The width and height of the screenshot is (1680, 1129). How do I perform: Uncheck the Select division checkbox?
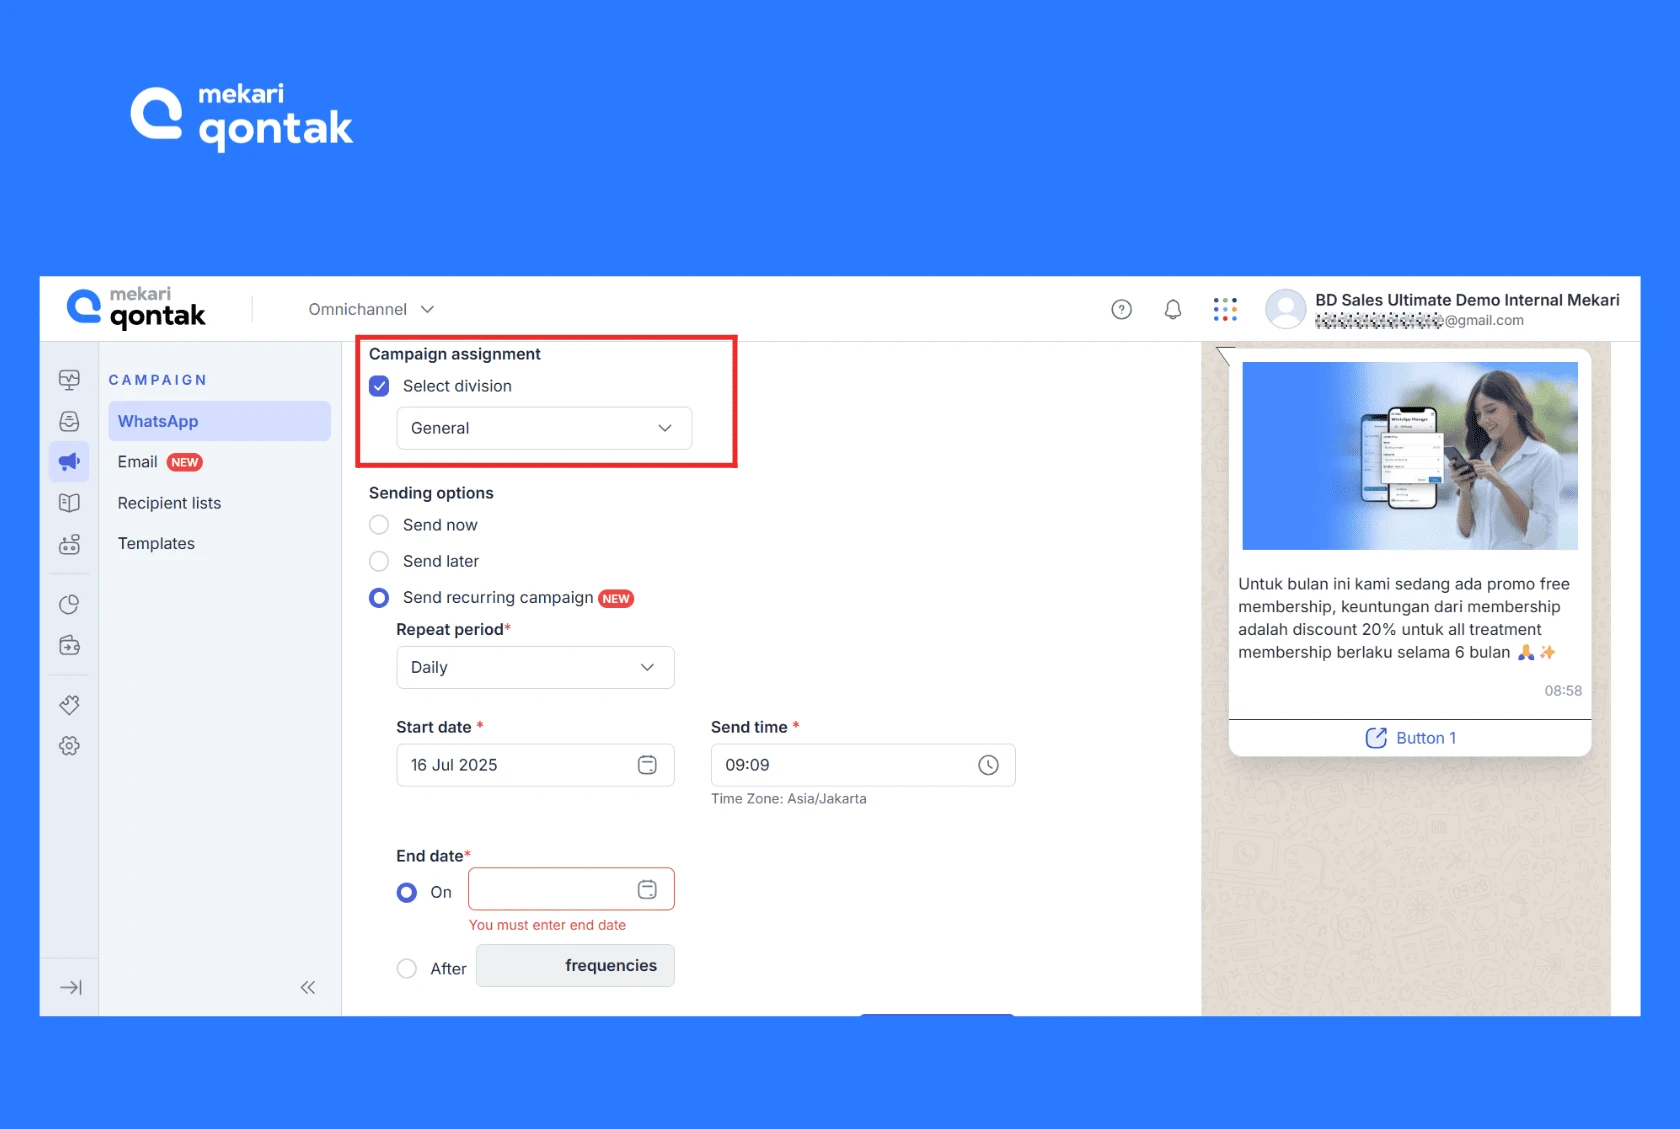point(379,386)
